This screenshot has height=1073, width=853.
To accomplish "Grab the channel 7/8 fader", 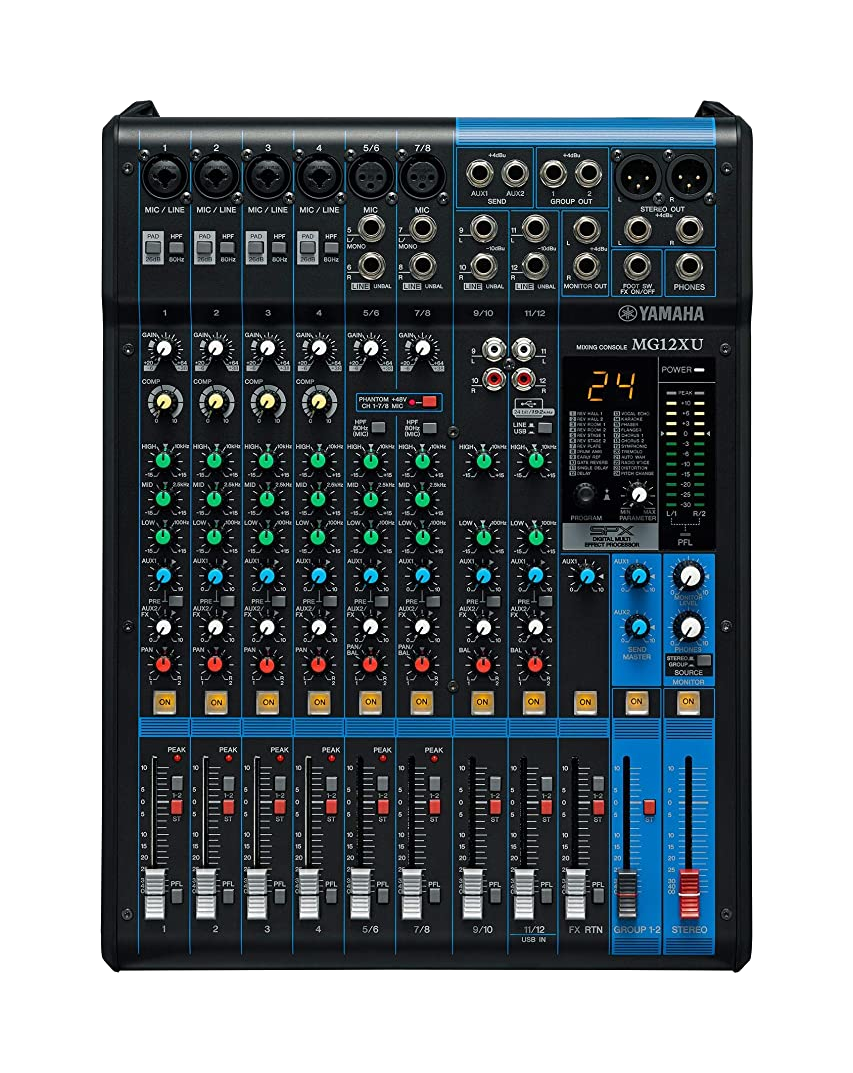I will [412, 894].
